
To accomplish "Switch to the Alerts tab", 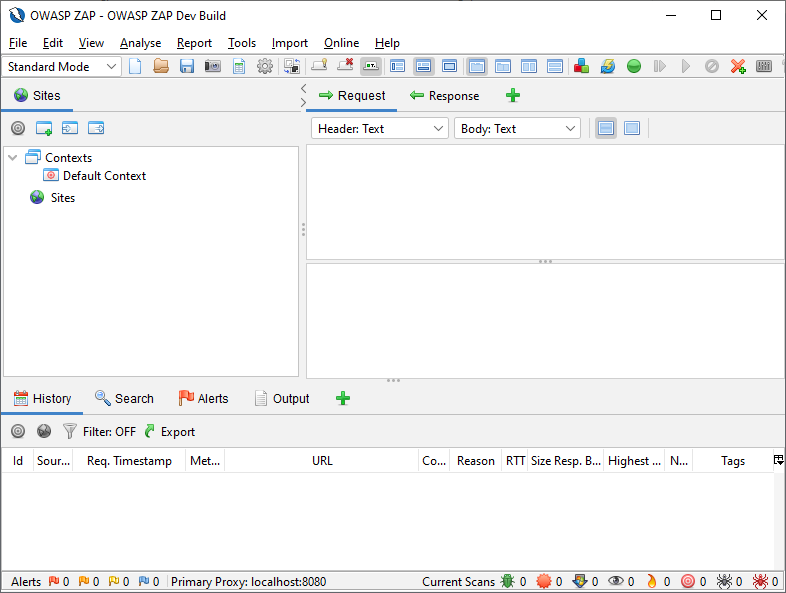I will click(203, 398).
